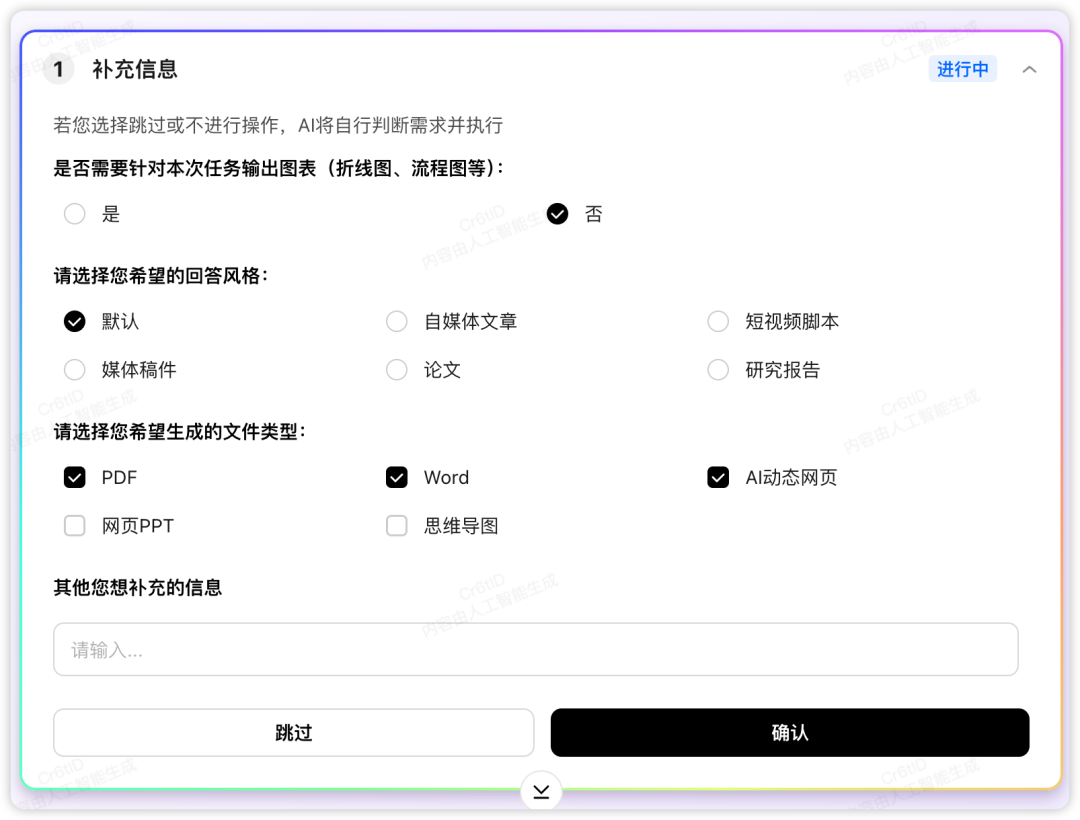This screenshot has width=1080, height=820.
Task: Click the 跳过 button
Action: pos(294,733)
